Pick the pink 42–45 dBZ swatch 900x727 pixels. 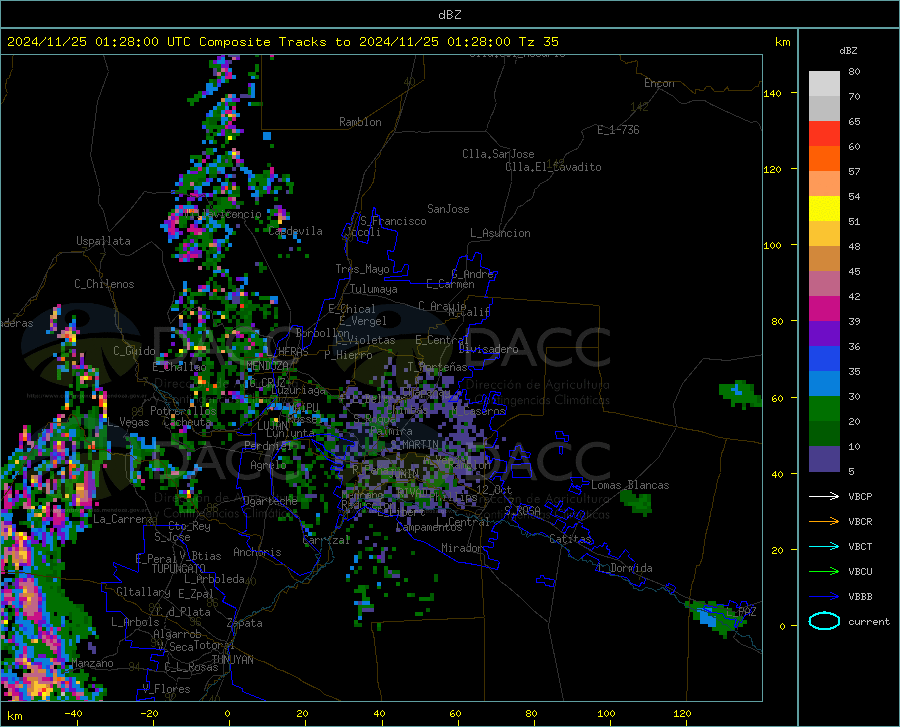tap(824, 284)
